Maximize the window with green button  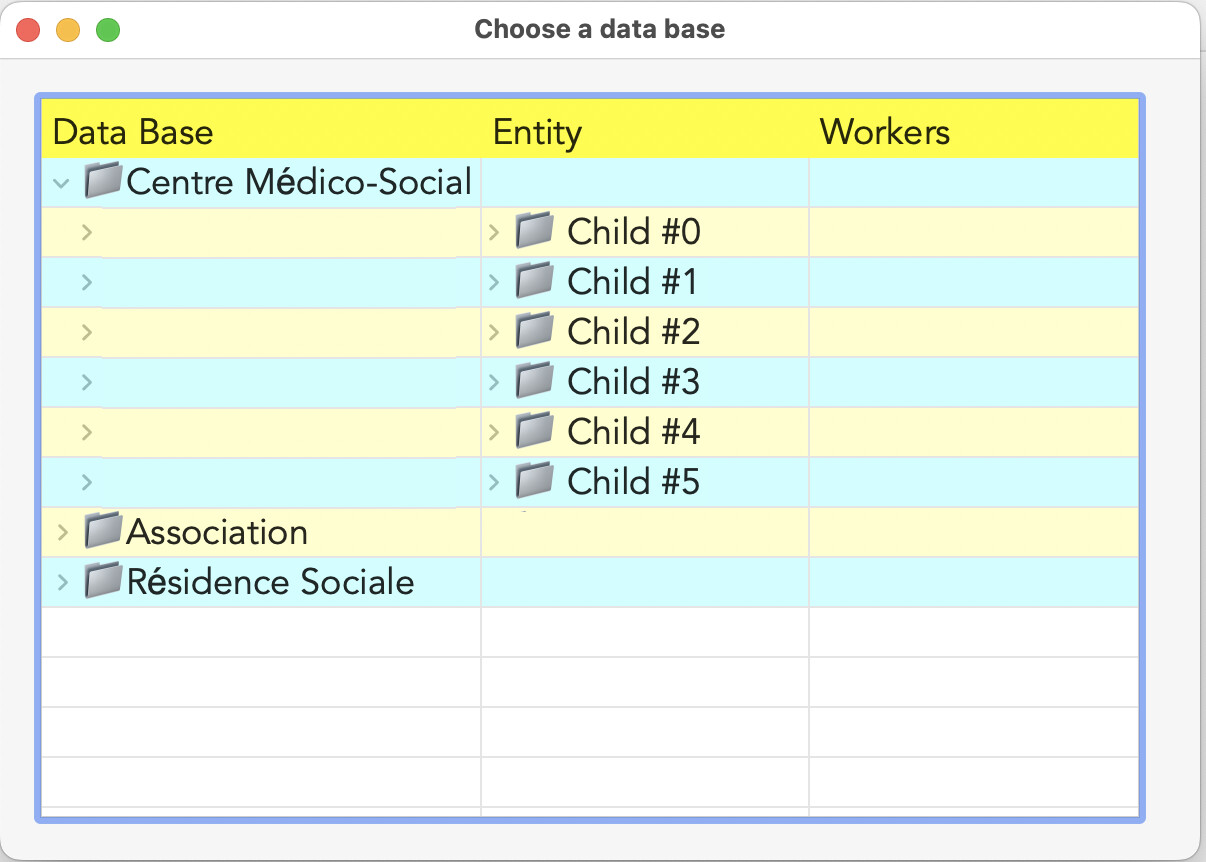pos(108,30)
